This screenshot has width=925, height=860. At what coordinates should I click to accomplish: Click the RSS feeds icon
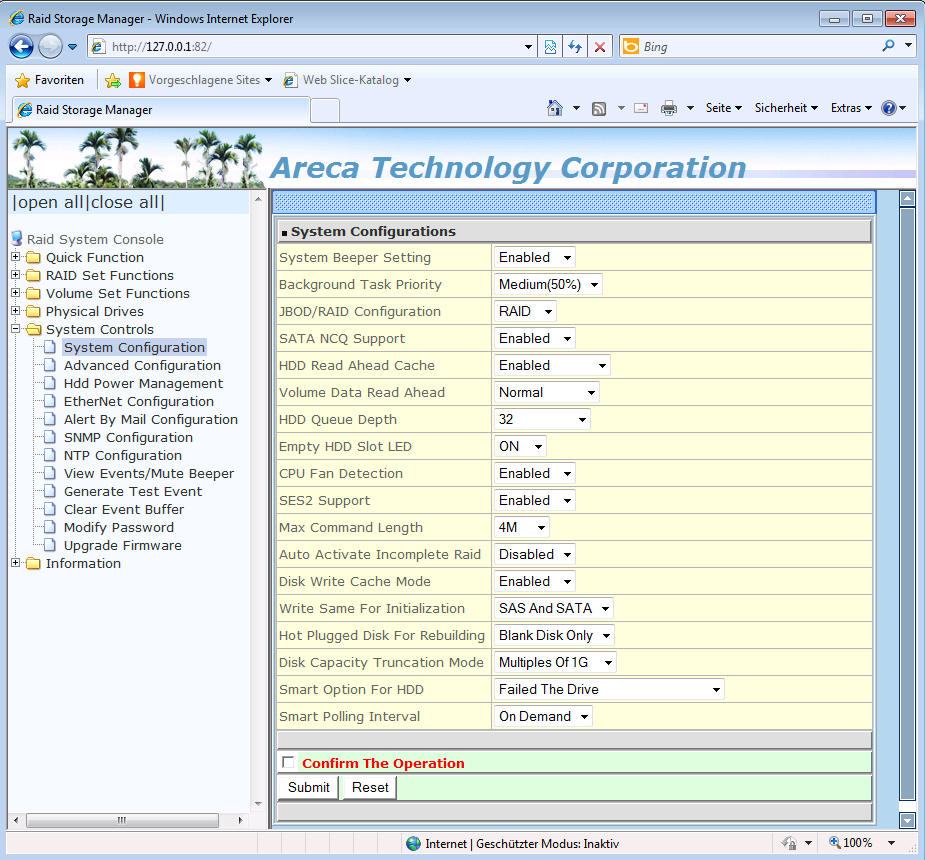click(599, 109)
